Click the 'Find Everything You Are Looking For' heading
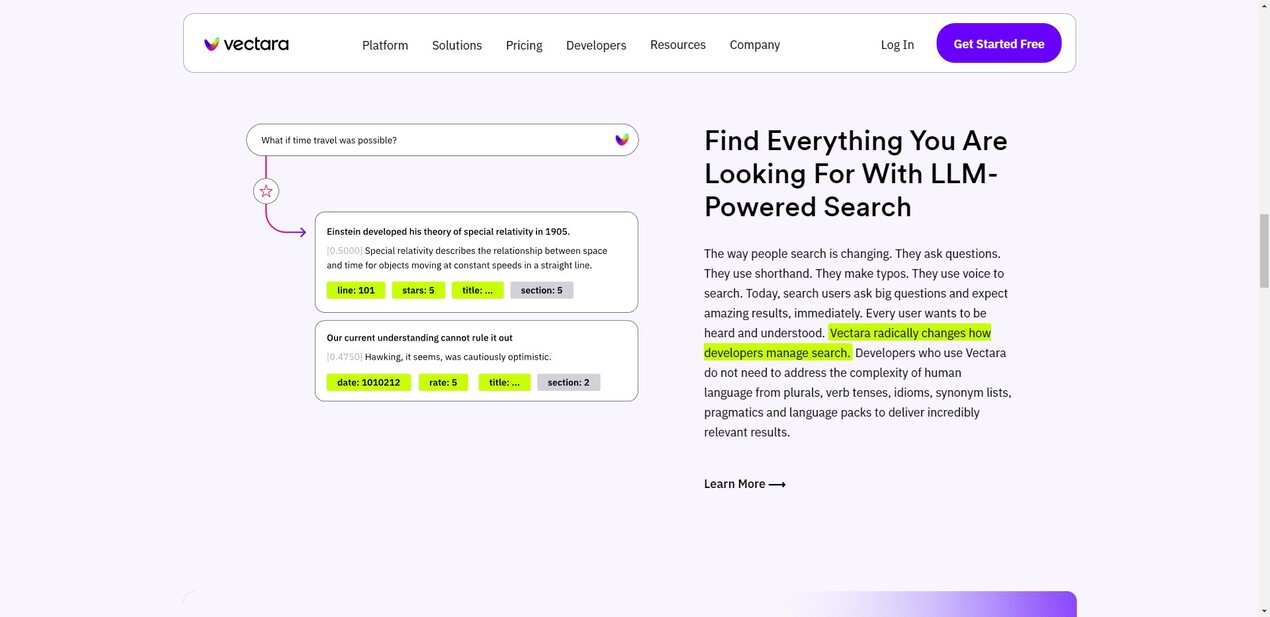 [x=856, y=173]
